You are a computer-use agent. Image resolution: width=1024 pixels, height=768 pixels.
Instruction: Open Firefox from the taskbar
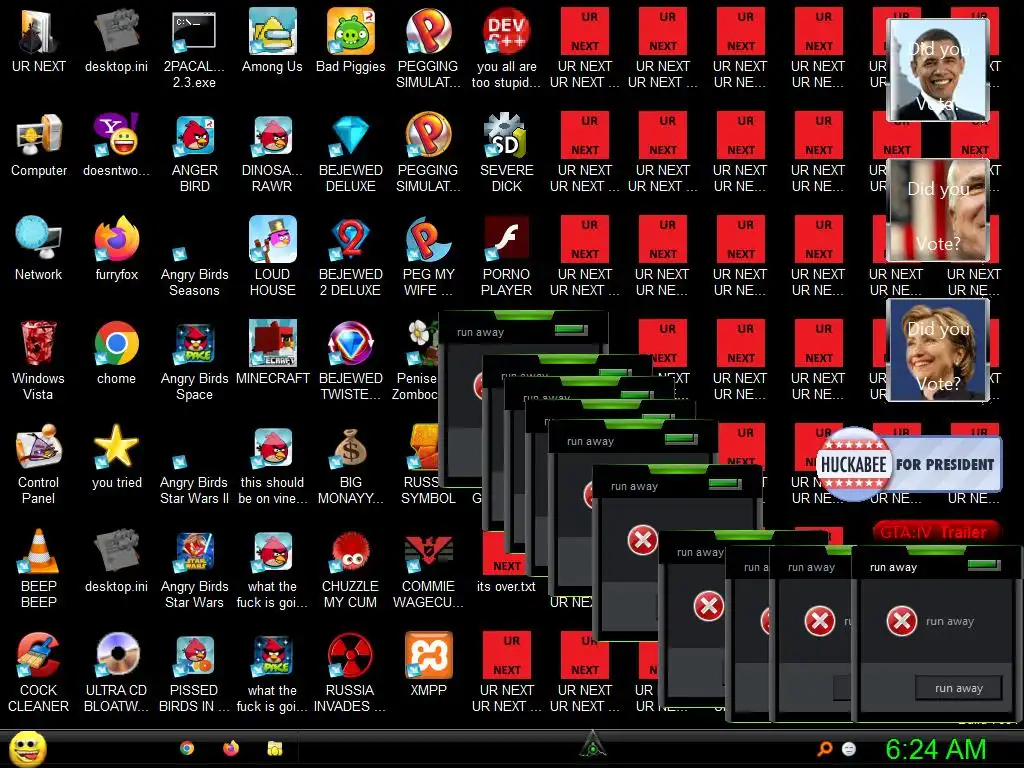pyautogui.click(x=231, y=748)
